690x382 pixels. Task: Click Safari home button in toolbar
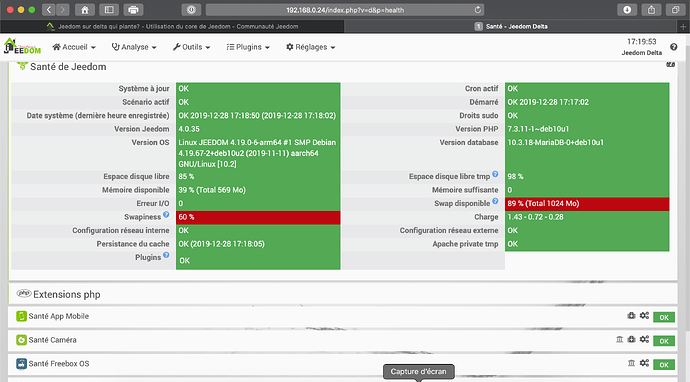click(x=85, y=10)
